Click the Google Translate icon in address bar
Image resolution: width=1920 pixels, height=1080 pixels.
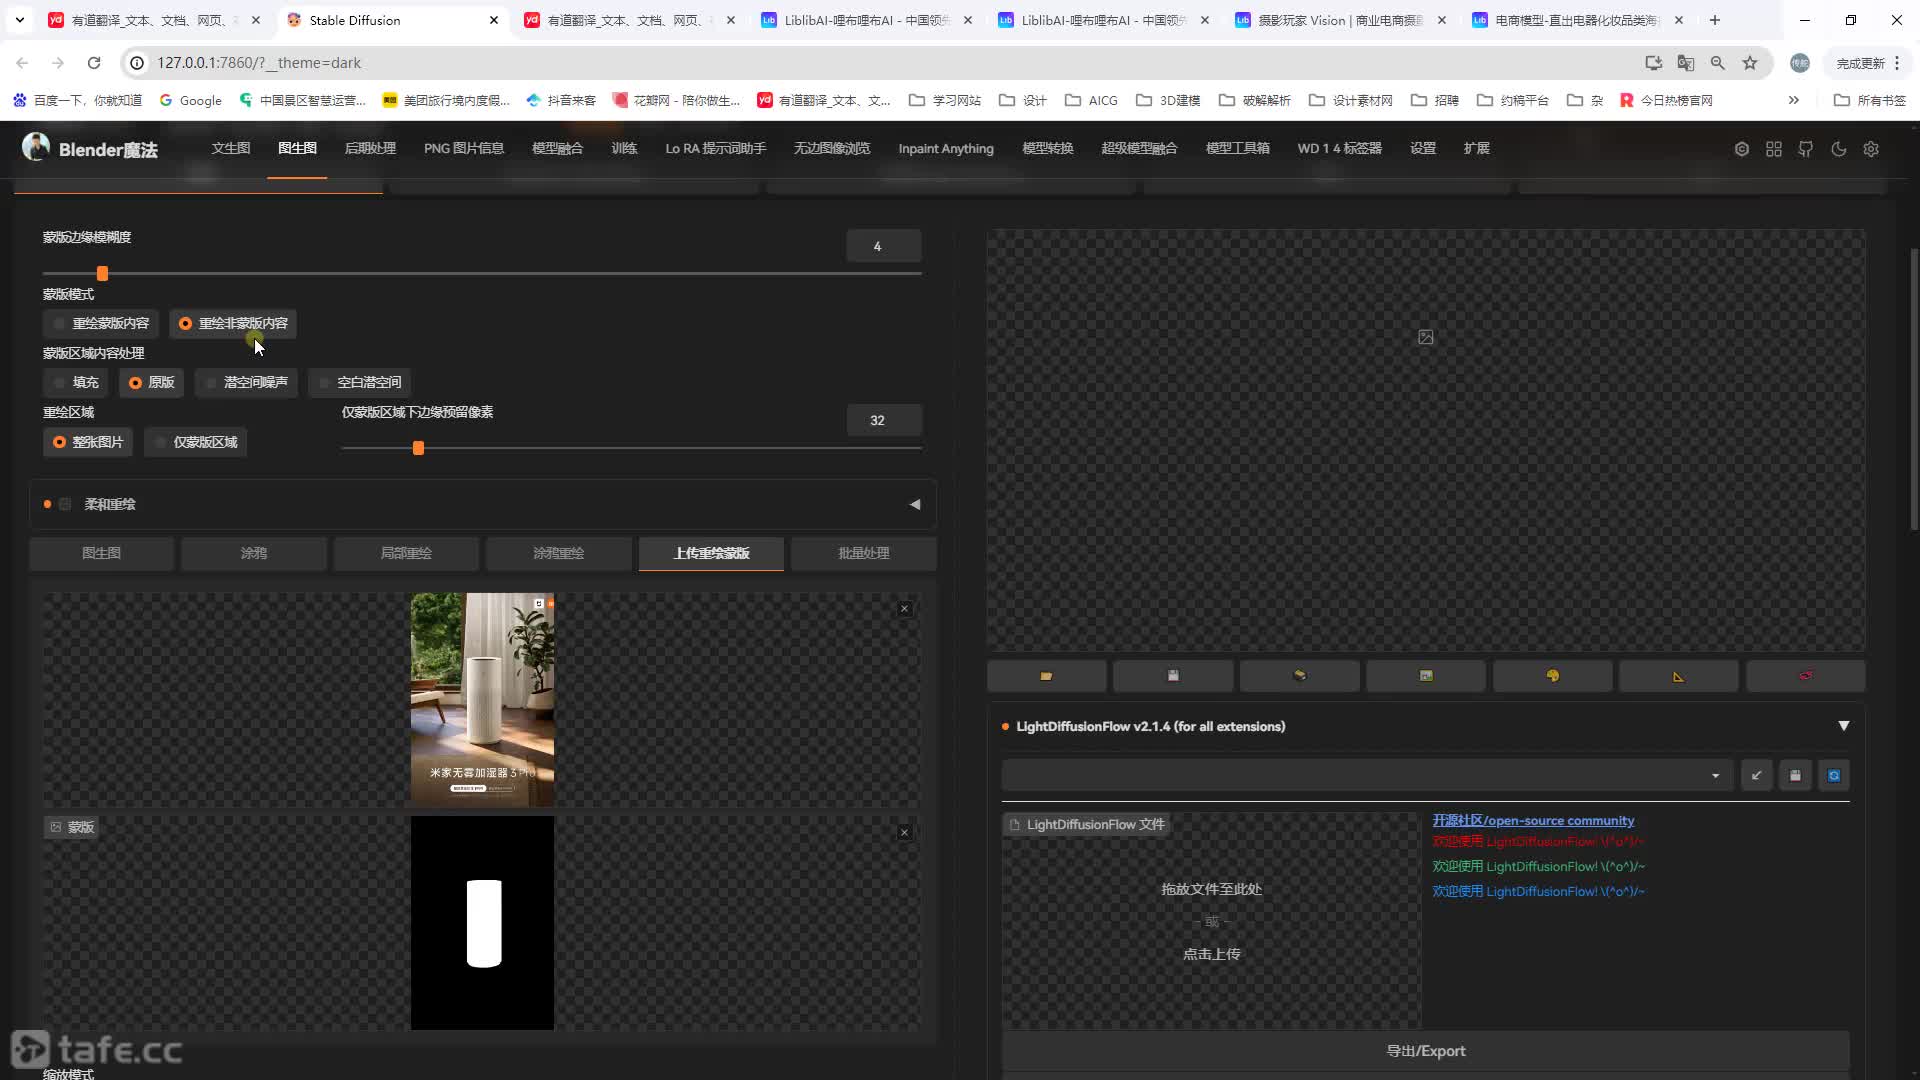point(1686,63)
